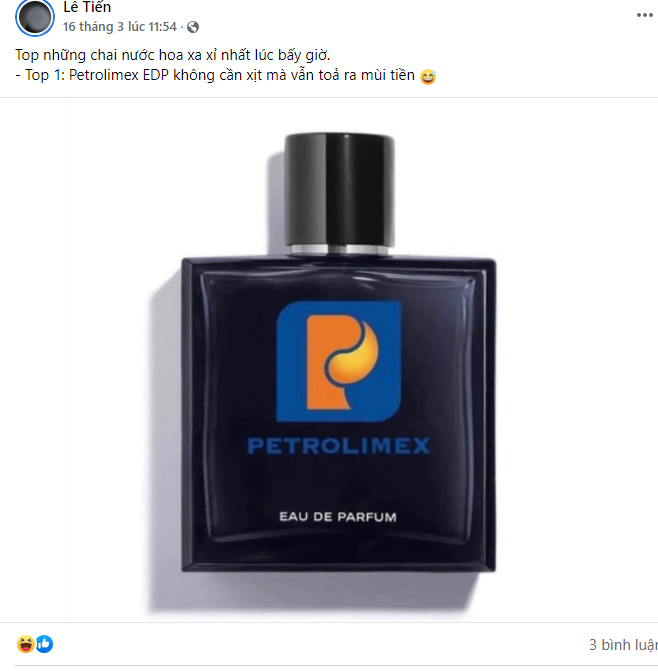Click the three-dot post options menu
Viewport: 658px width, 671px height.
point(644,15)
